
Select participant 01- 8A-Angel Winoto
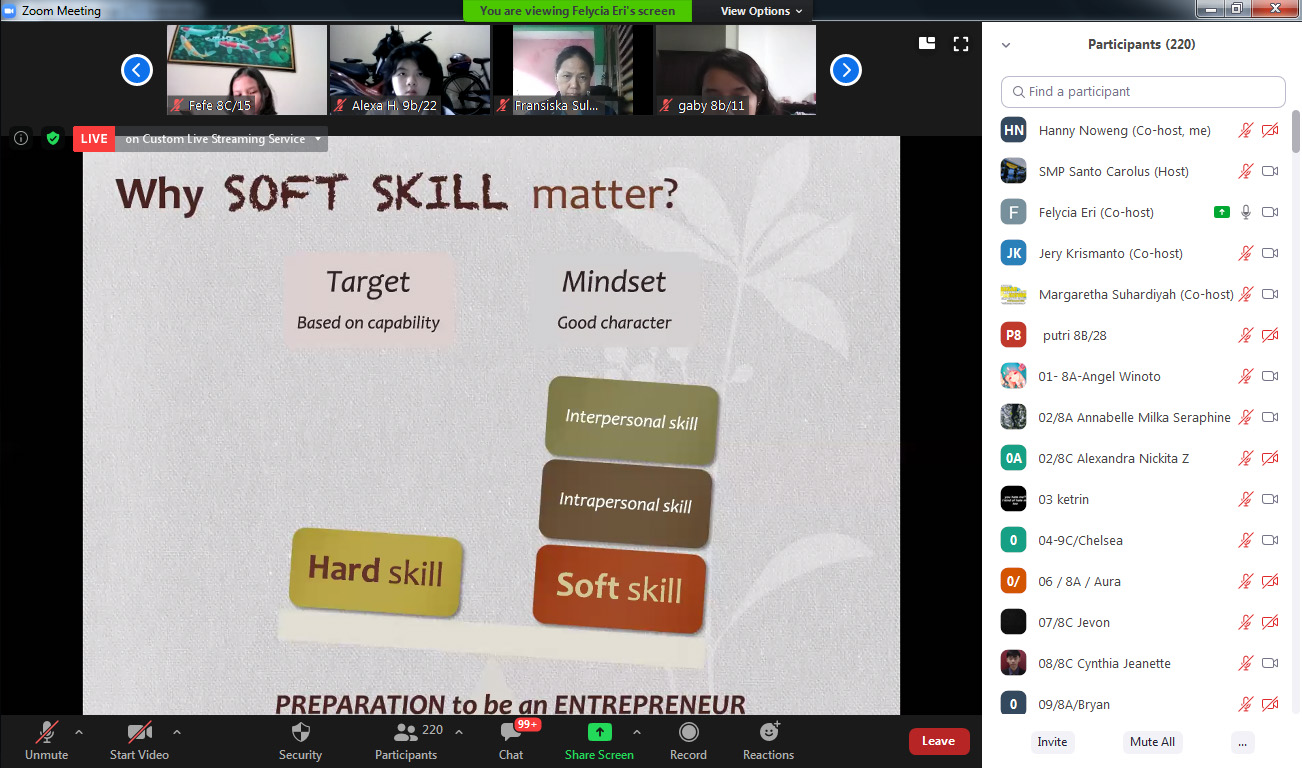pos(1142,376)
